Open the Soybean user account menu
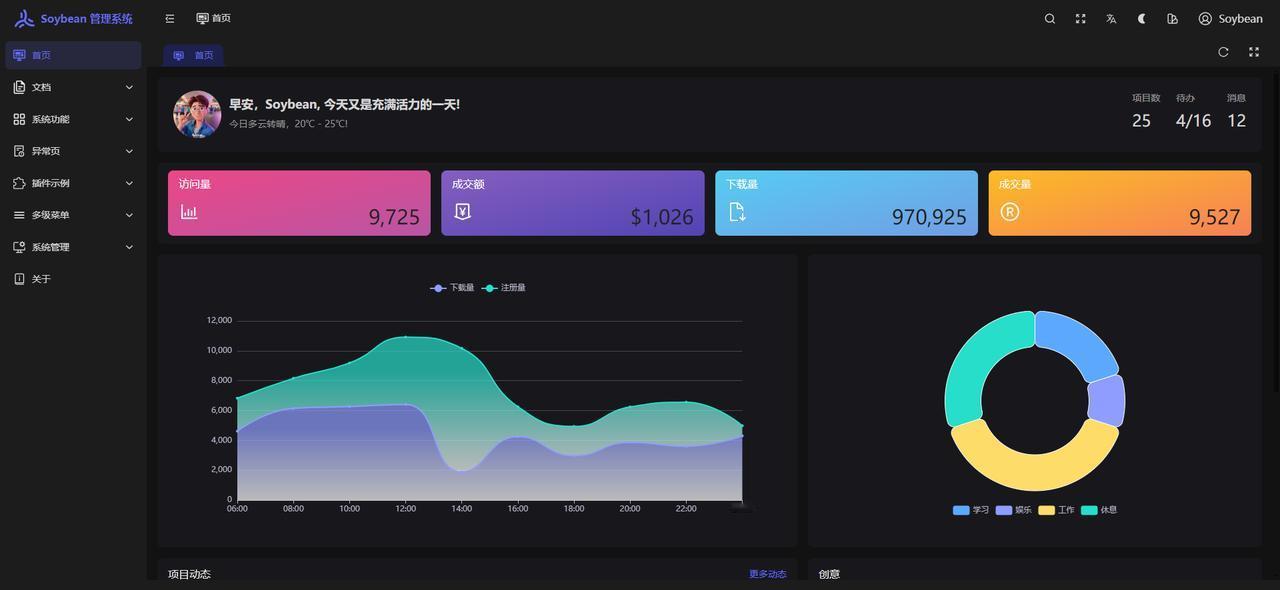 (1230, 19)
